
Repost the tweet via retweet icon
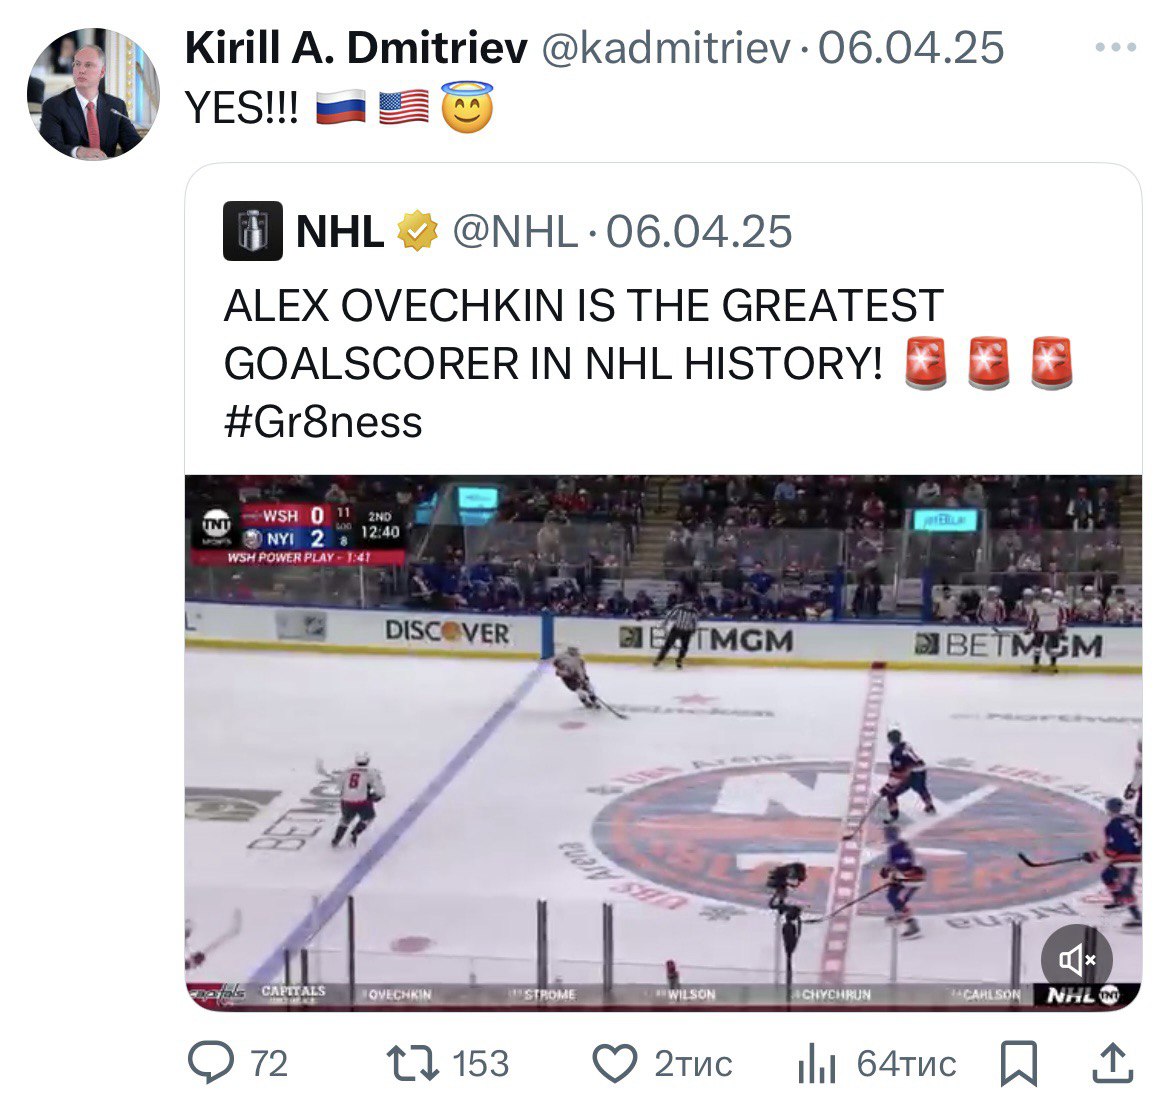coord(412,1063)
